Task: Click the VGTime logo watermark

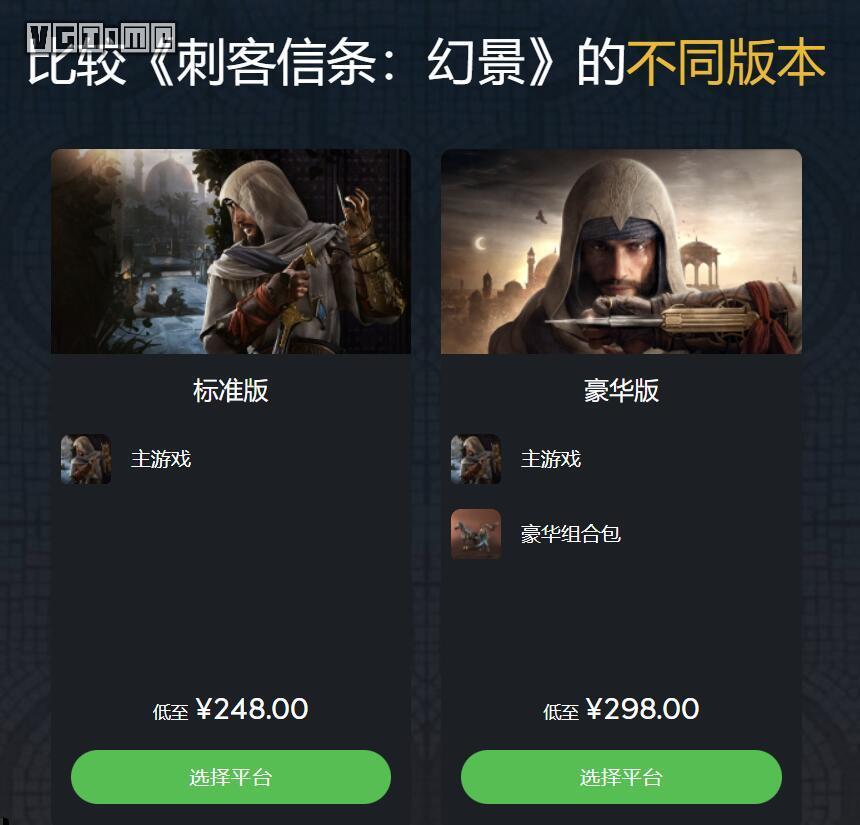Action: click(101, 37)
